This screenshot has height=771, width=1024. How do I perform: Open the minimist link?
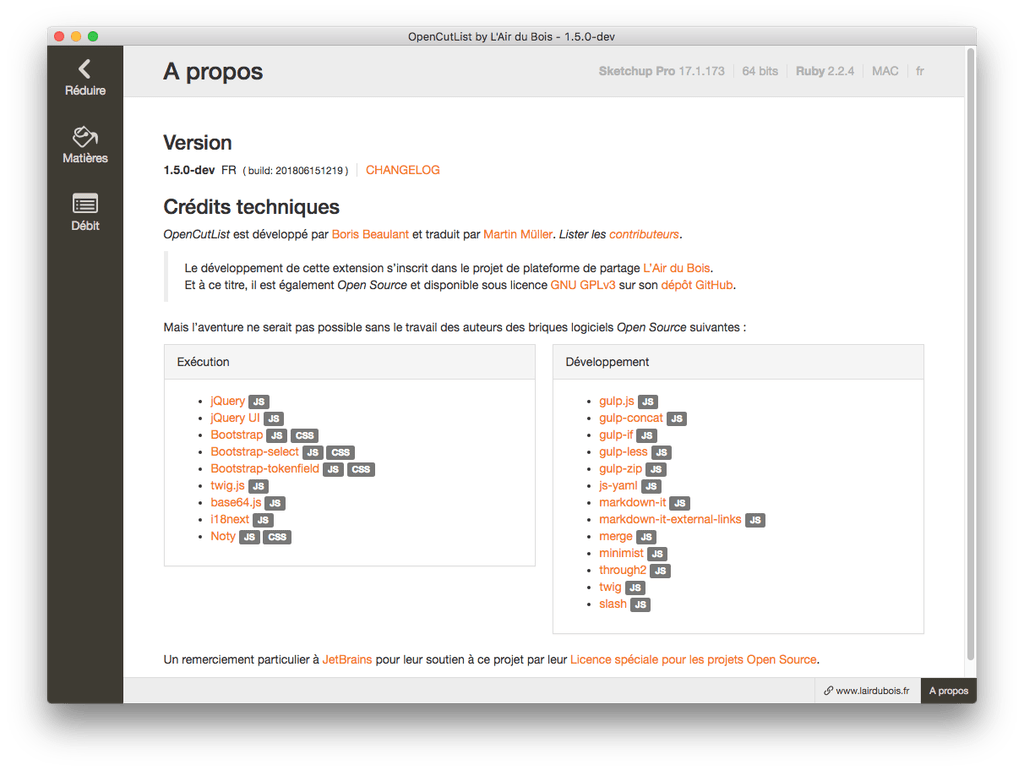coord(621,553)
